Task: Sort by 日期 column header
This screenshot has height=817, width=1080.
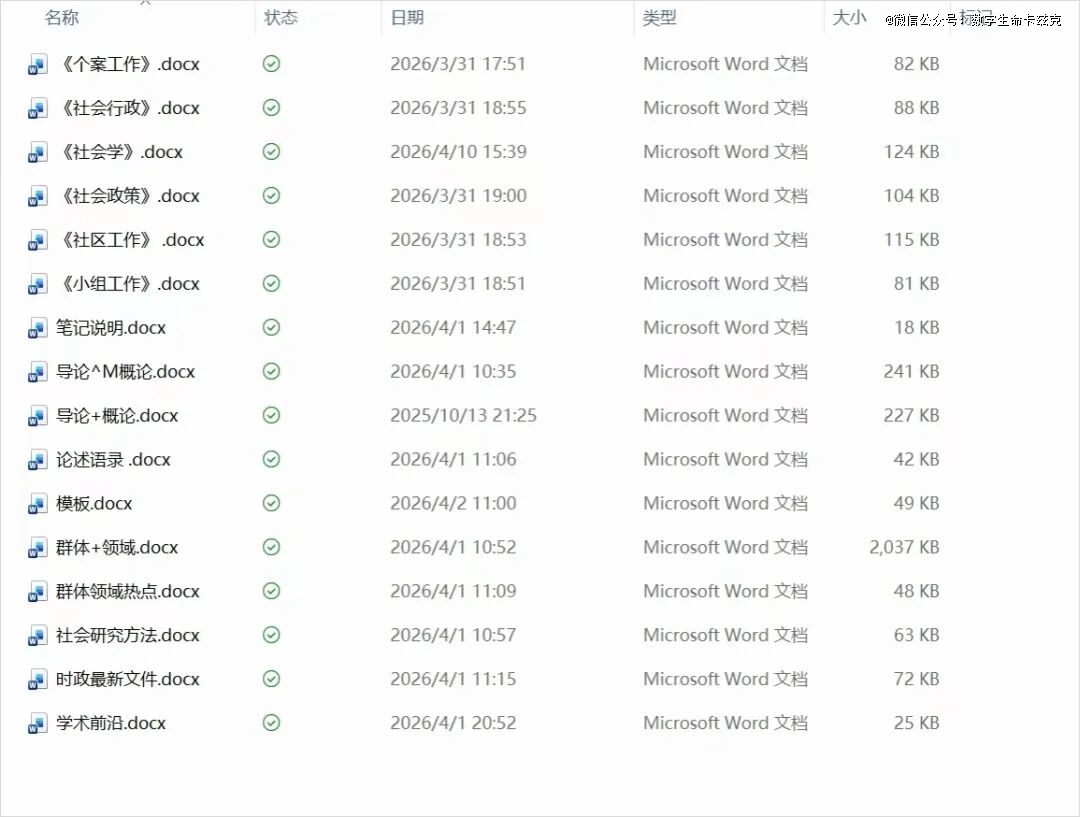Action: click(407, 18)
